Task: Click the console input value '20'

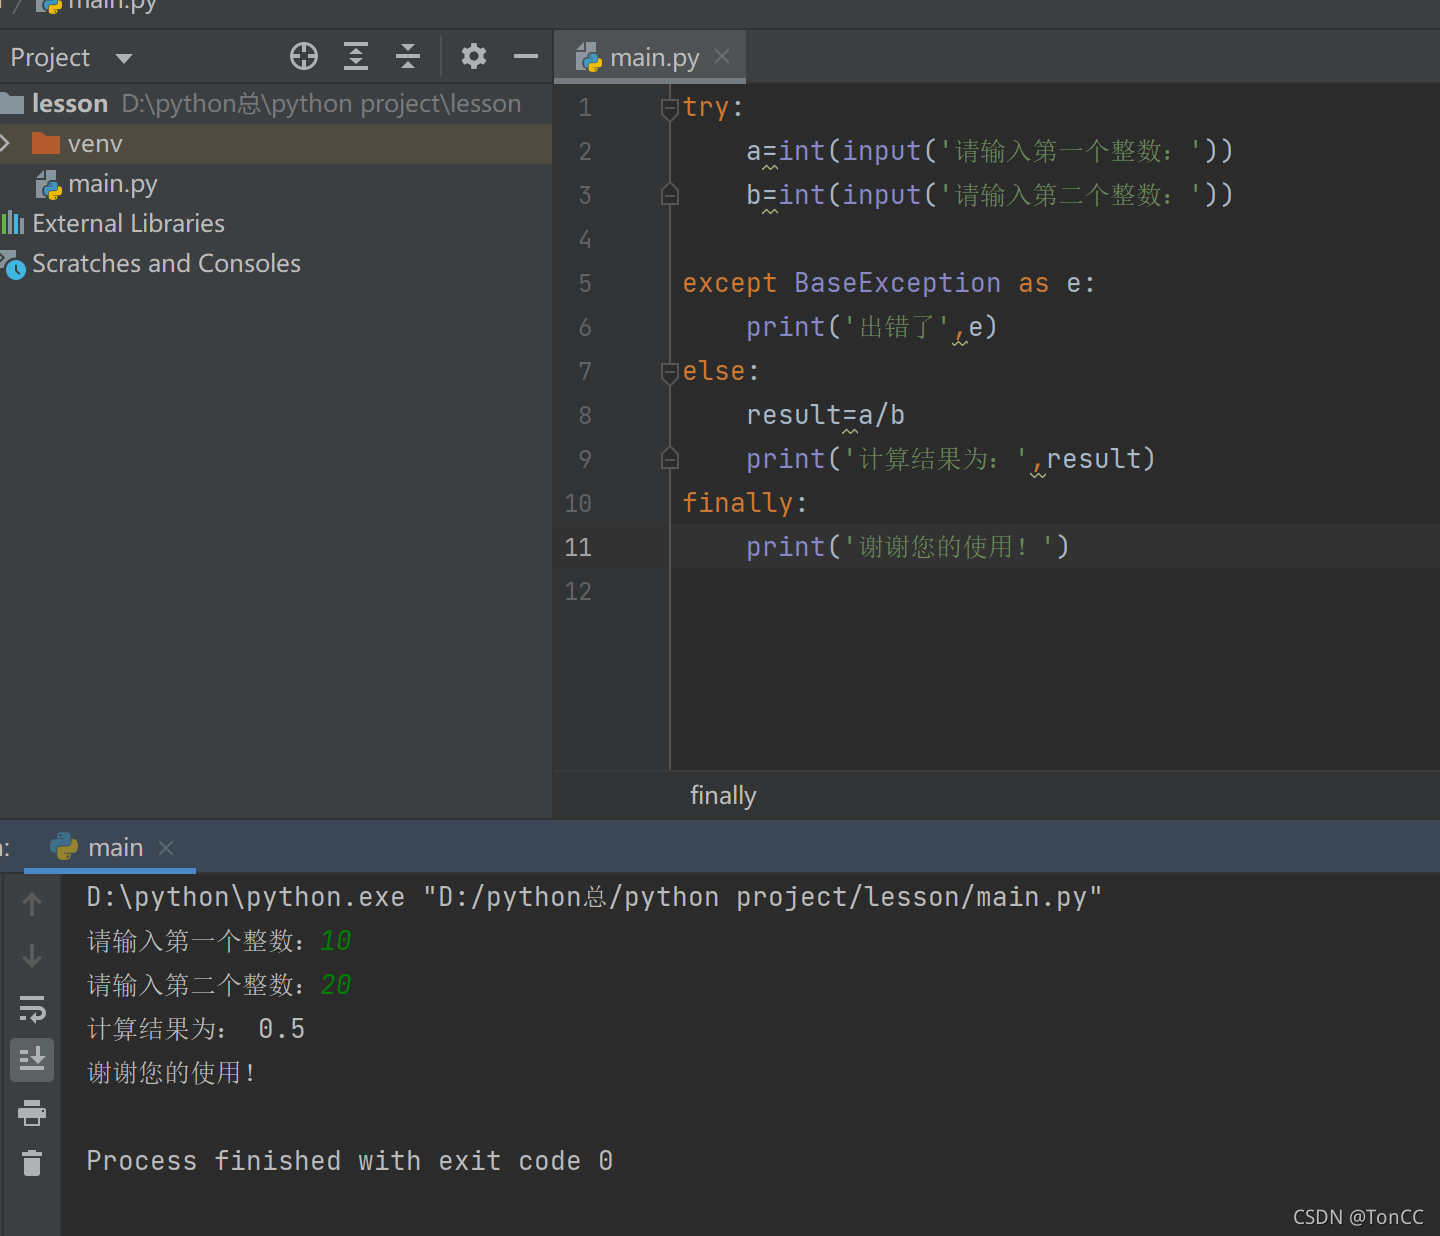Action: [336, 985]
